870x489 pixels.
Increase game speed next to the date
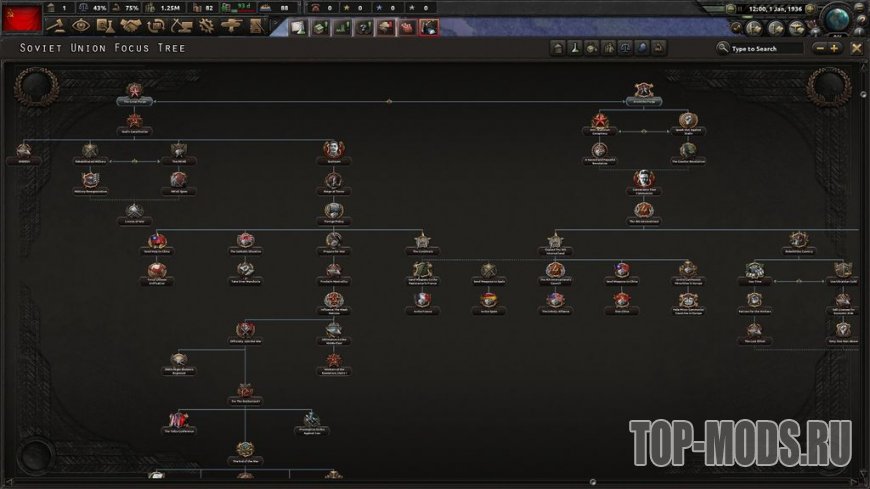coord(810,9)
